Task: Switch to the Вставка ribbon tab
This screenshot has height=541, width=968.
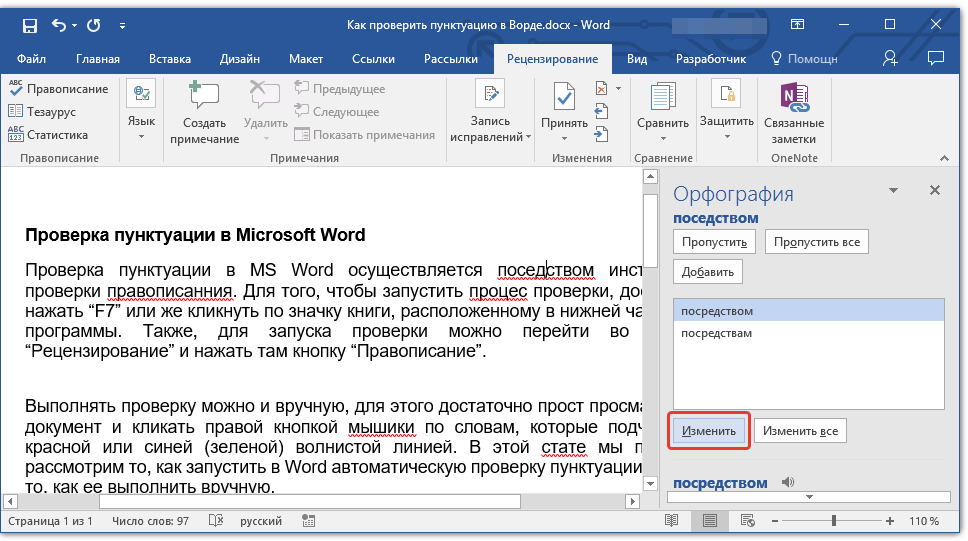Action: point(170,59)
